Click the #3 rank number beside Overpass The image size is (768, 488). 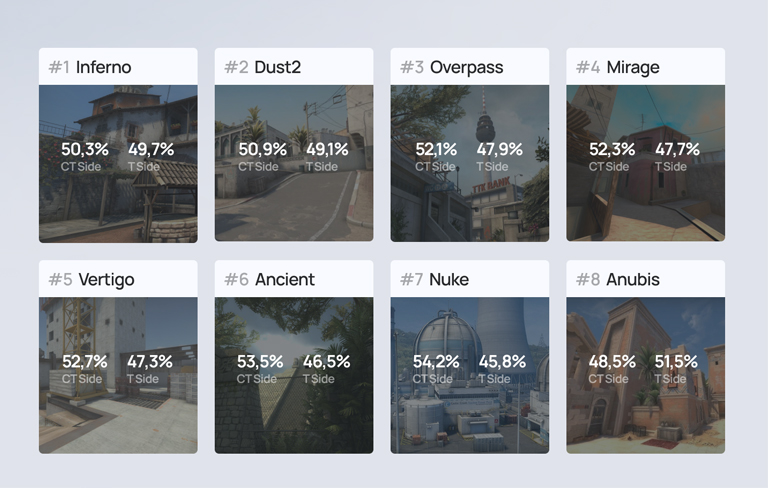(x=412, y=68)
